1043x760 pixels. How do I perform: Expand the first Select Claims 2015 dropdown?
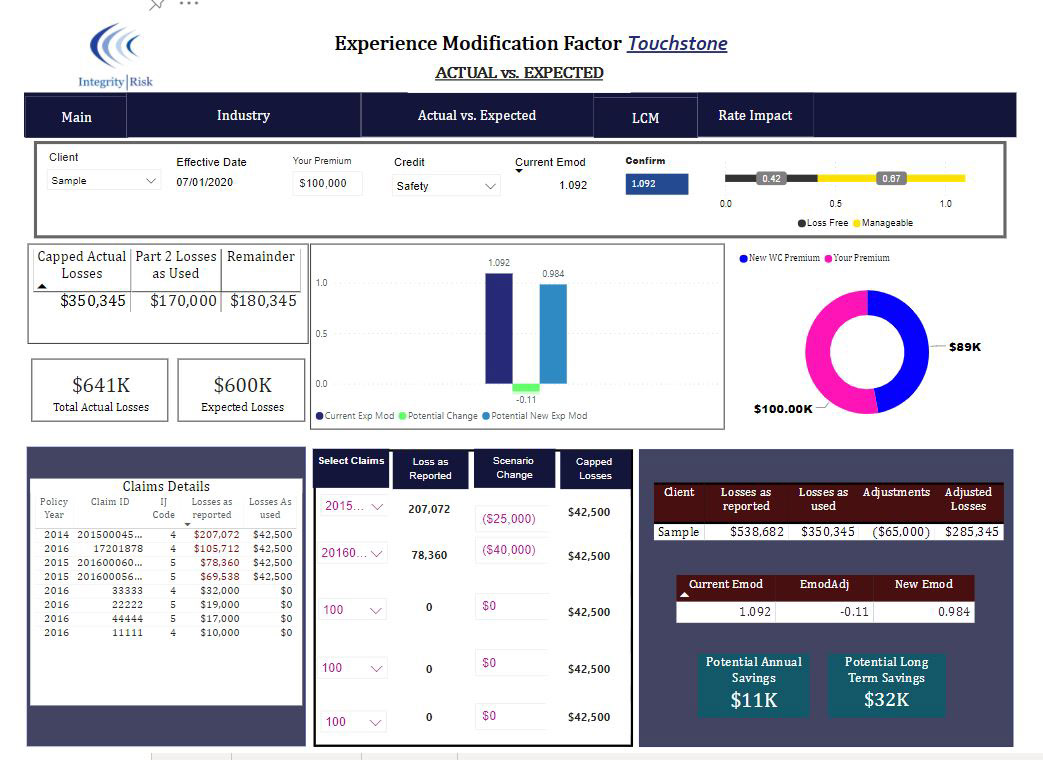pyautogui.click(x=353, y=507)
